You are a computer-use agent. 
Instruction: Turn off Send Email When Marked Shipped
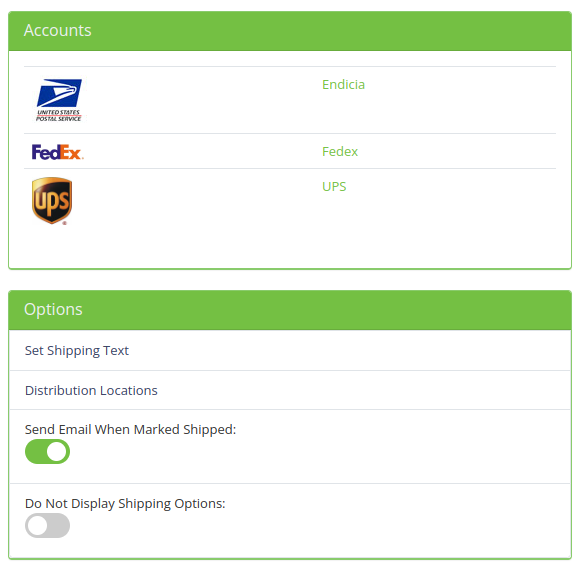48,452
